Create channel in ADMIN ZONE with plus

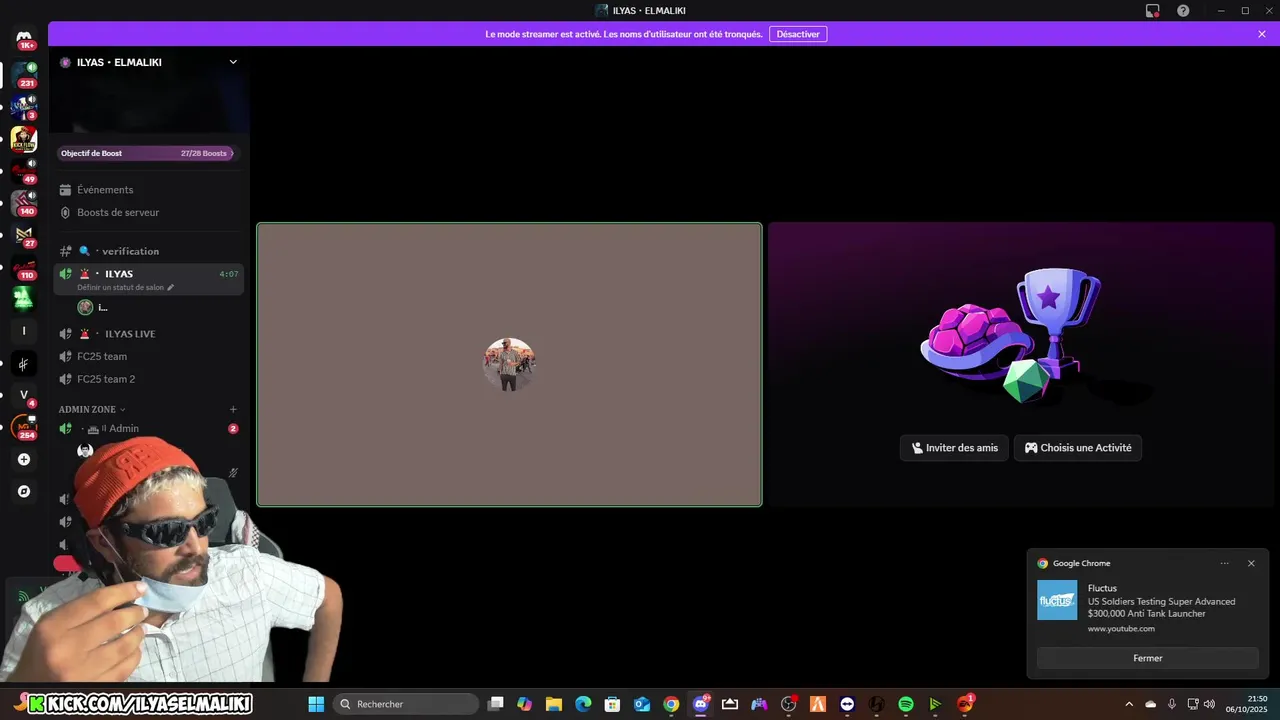pos(233,409)
